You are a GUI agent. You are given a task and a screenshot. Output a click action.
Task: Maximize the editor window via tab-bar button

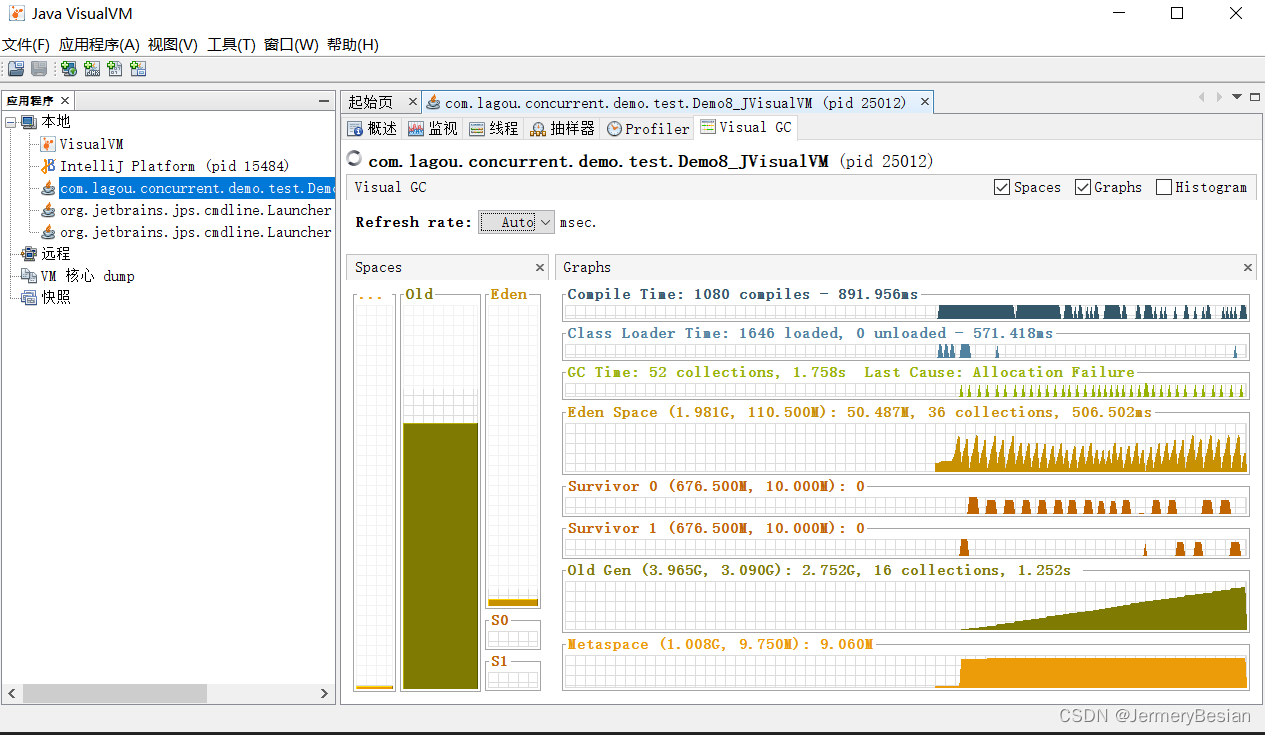(1253, 97)
